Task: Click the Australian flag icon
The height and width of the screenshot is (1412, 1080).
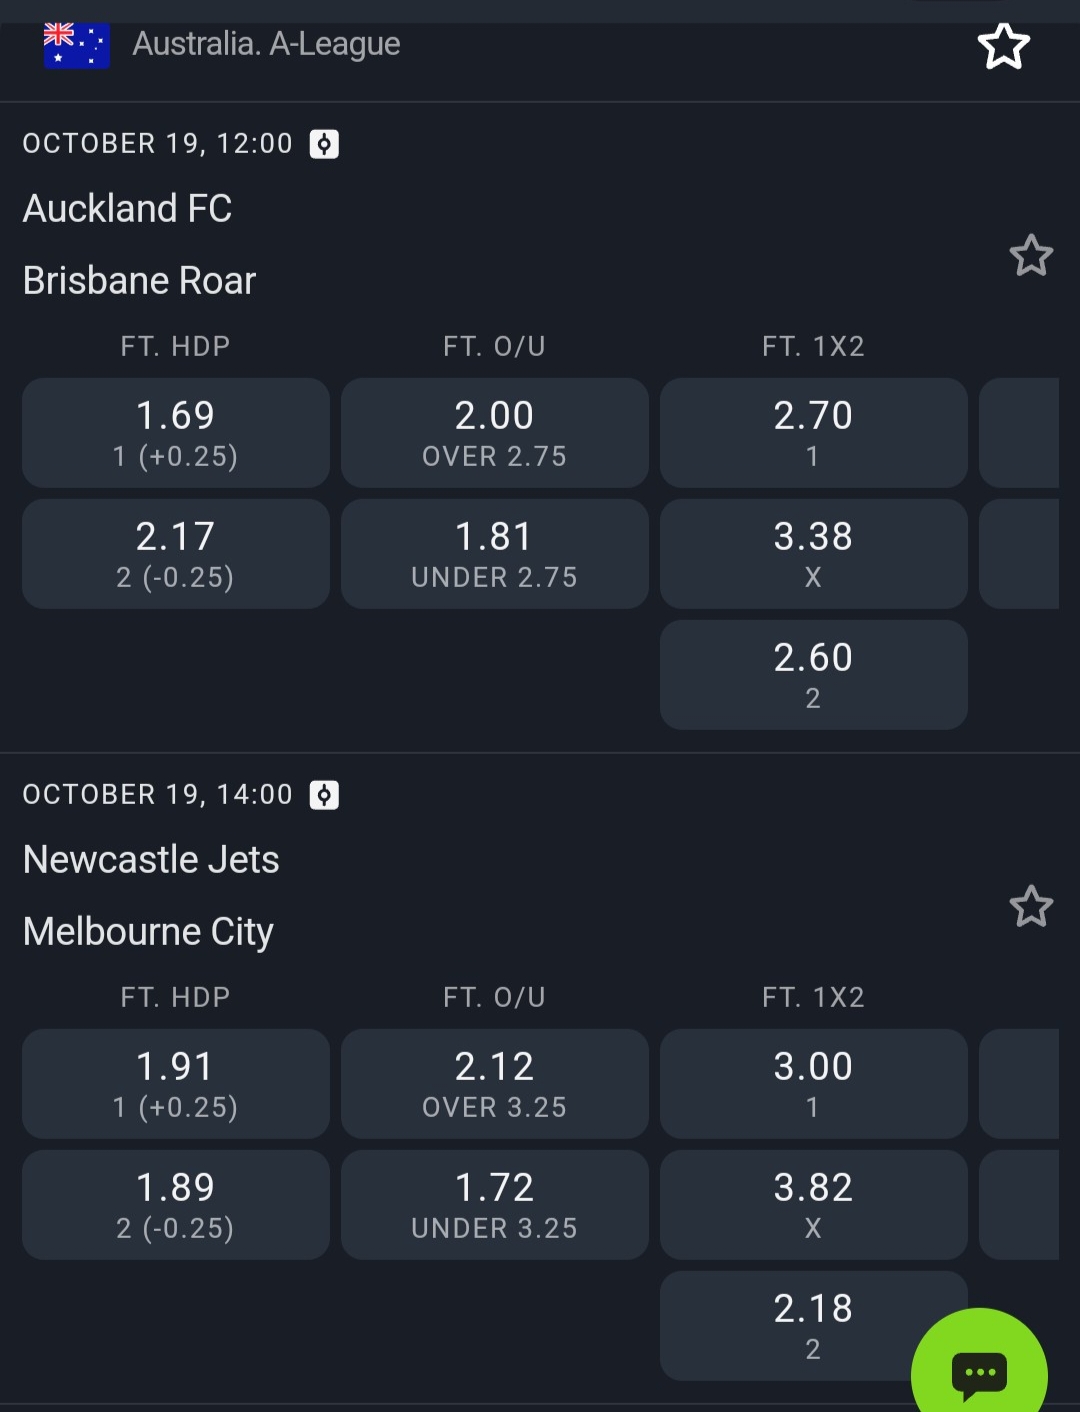Action: pos(76,45)
